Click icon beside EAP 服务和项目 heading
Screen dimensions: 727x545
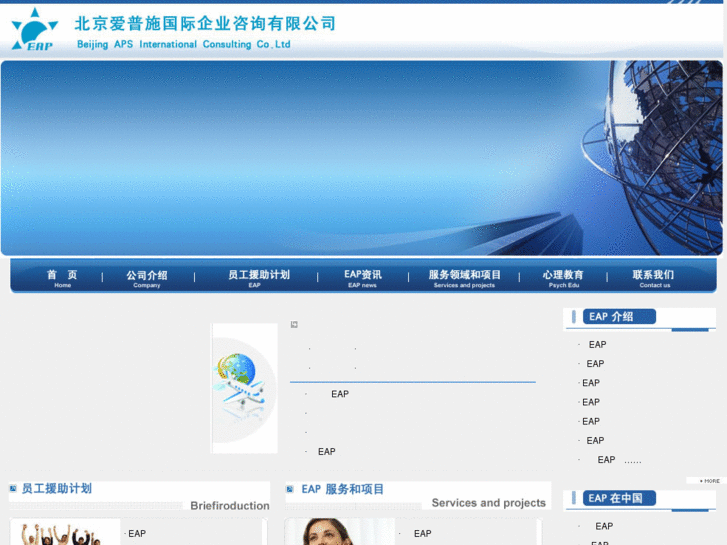(x=290, y=489)
